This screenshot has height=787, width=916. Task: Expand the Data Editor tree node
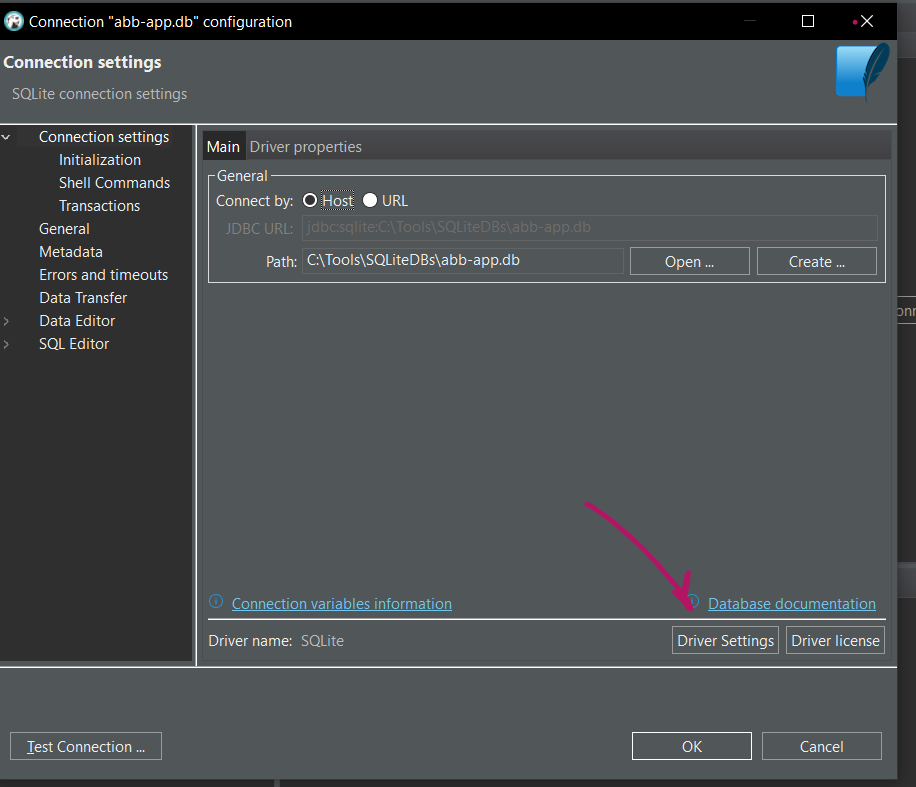[6, 321]
